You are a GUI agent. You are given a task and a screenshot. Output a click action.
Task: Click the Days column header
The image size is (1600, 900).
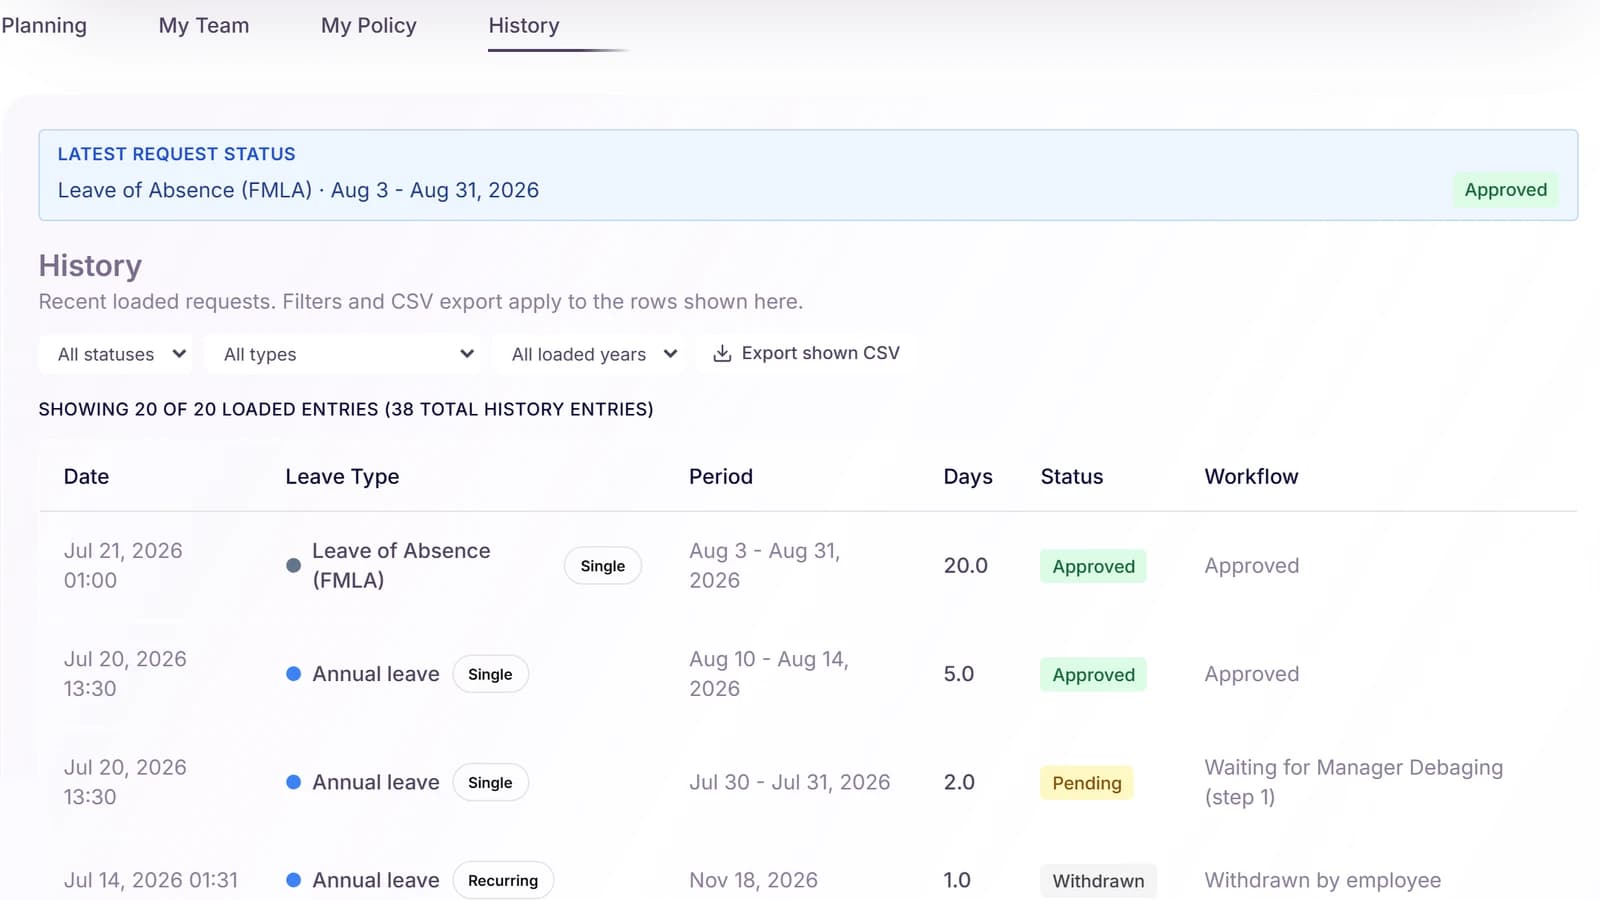[968, 477]
